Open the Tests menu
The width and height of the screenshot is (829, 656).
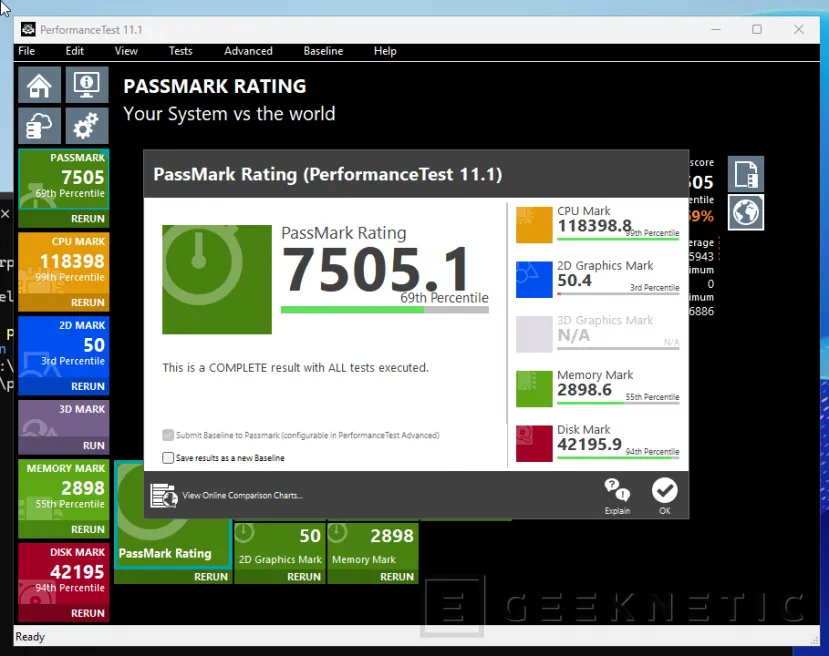181,51
